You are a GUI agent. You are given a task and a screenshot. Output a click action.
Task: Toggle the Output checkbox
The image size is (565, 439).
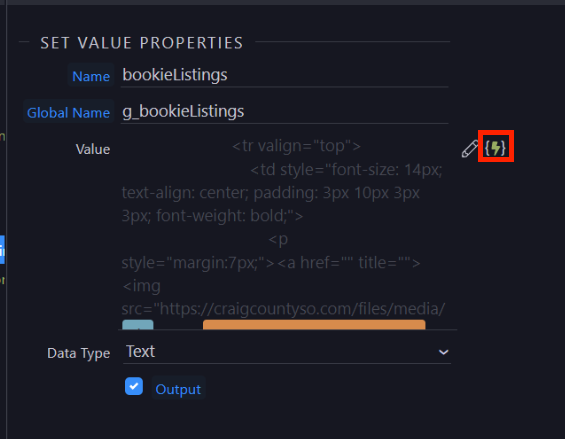tap(134, 386)
